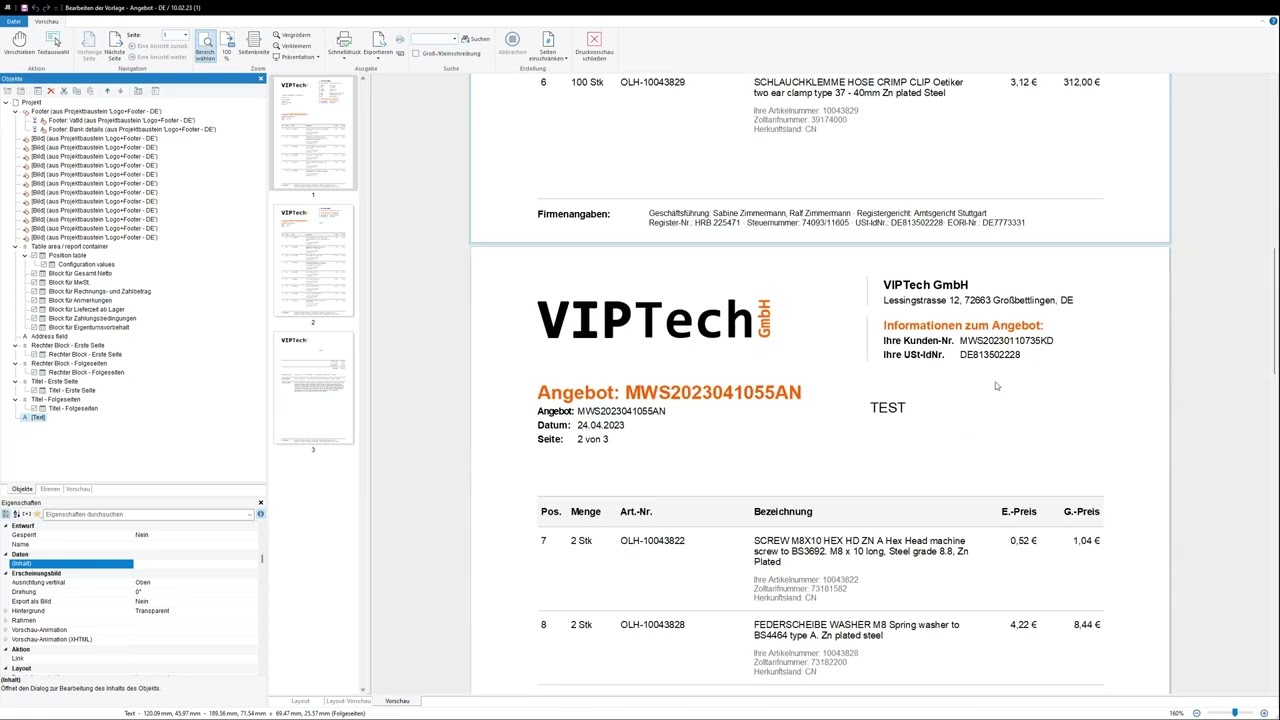Click the cut scissors icon in Objekte toolbar
Viewport: 1280px width, 720px height.
point(63,91)
